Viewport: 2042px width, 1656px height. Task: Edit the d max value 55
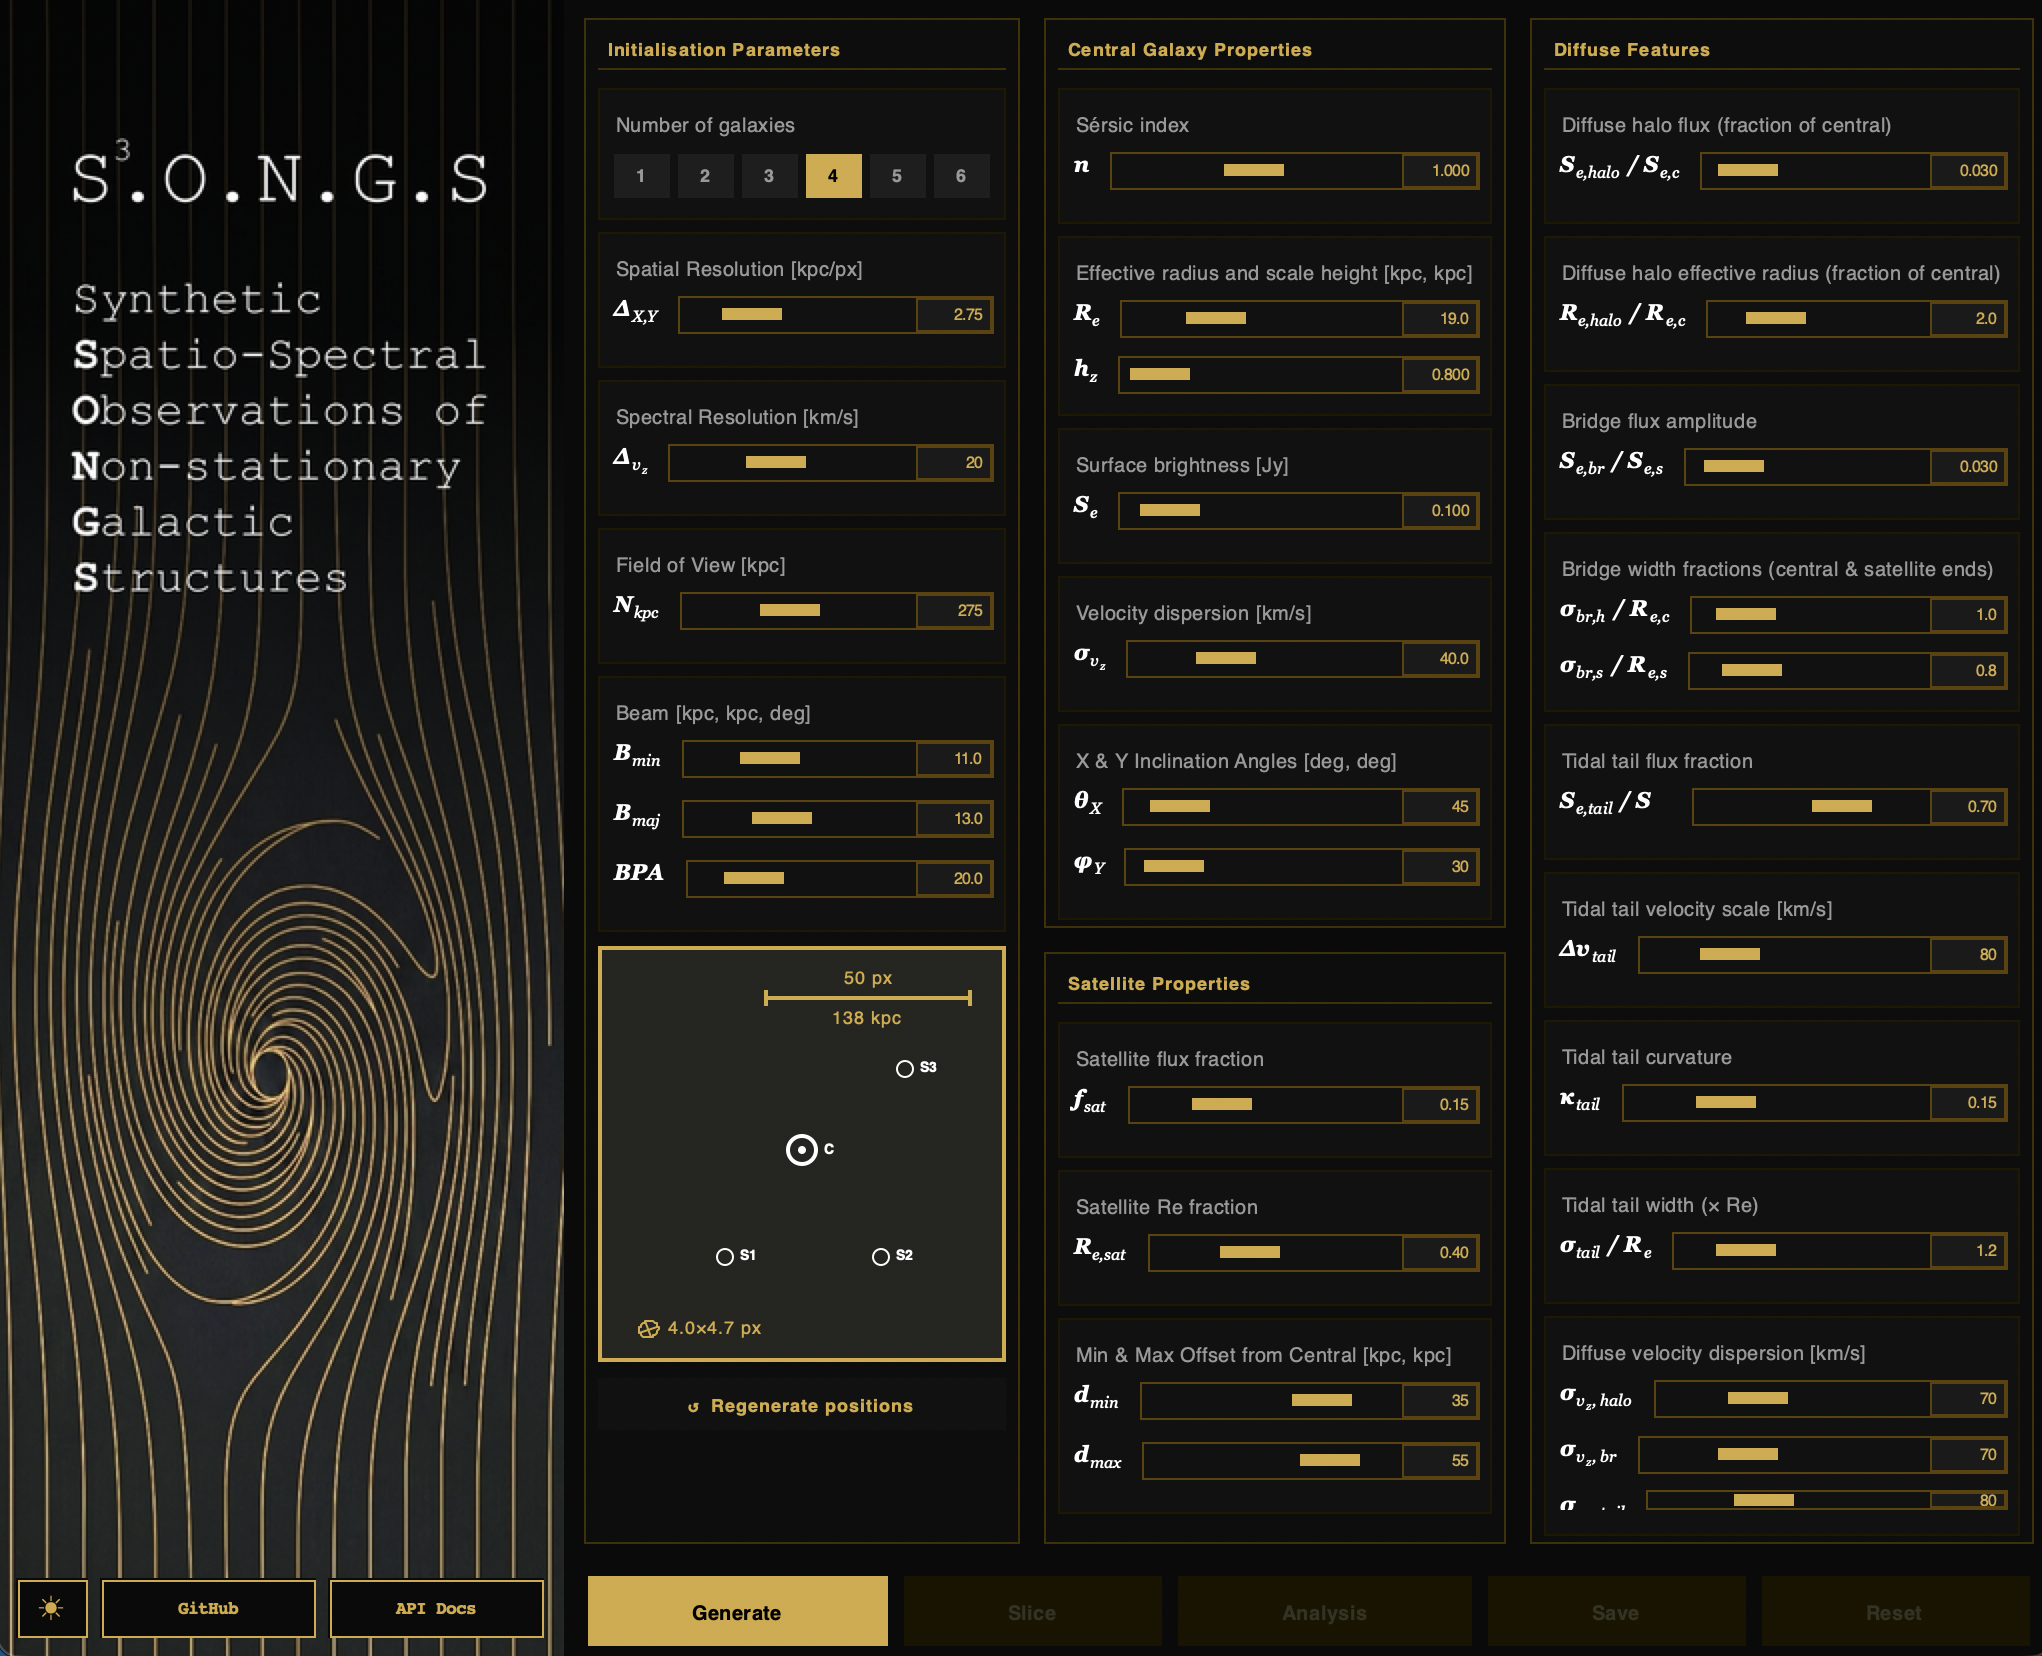tap(1441, 1461)
